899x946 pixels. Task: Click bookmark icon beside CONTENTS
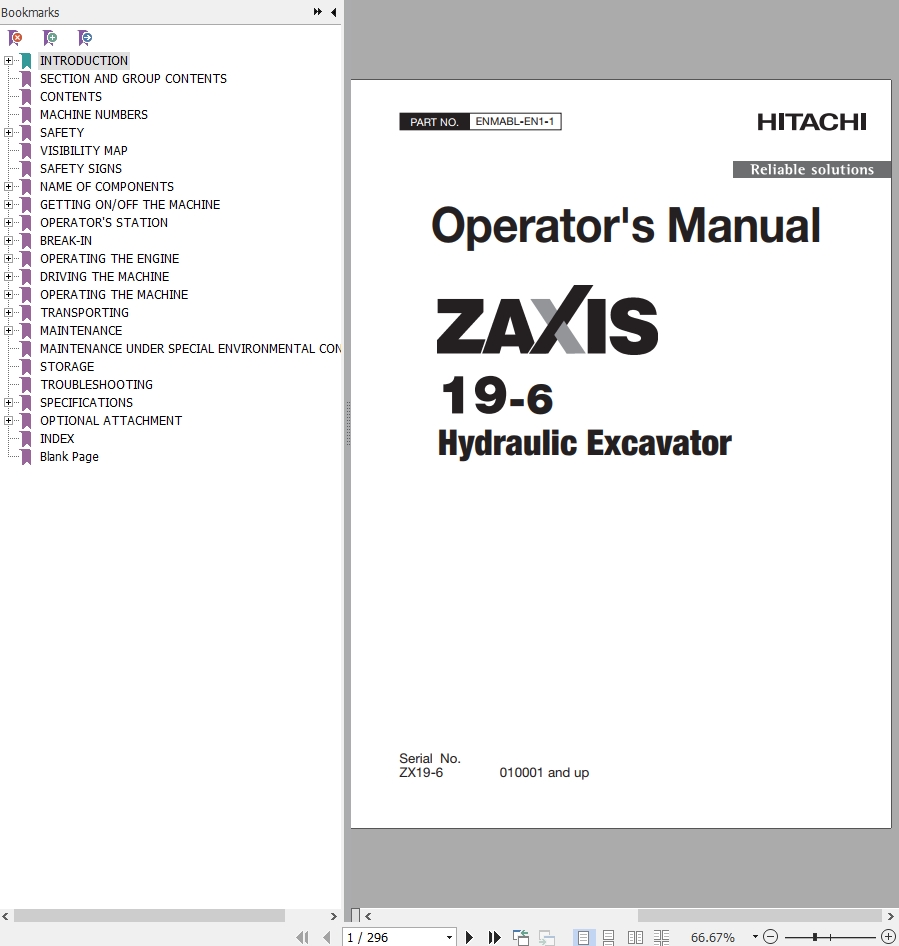tap(27, 97)
